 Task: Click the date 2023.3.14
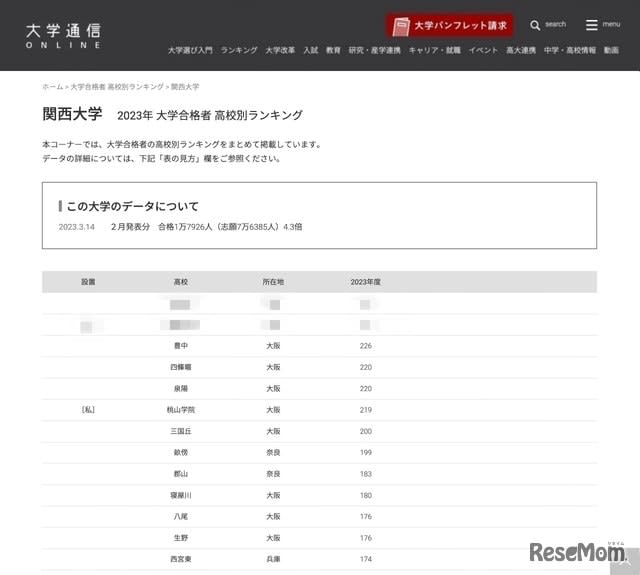77,227
